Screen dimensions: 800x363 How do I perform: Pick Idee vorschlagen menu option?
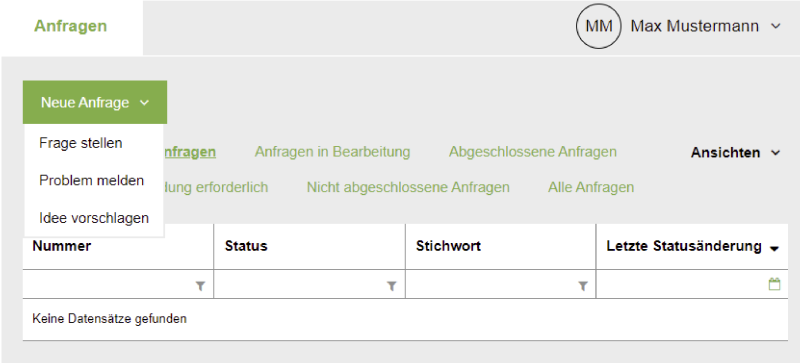coord(94,218)
